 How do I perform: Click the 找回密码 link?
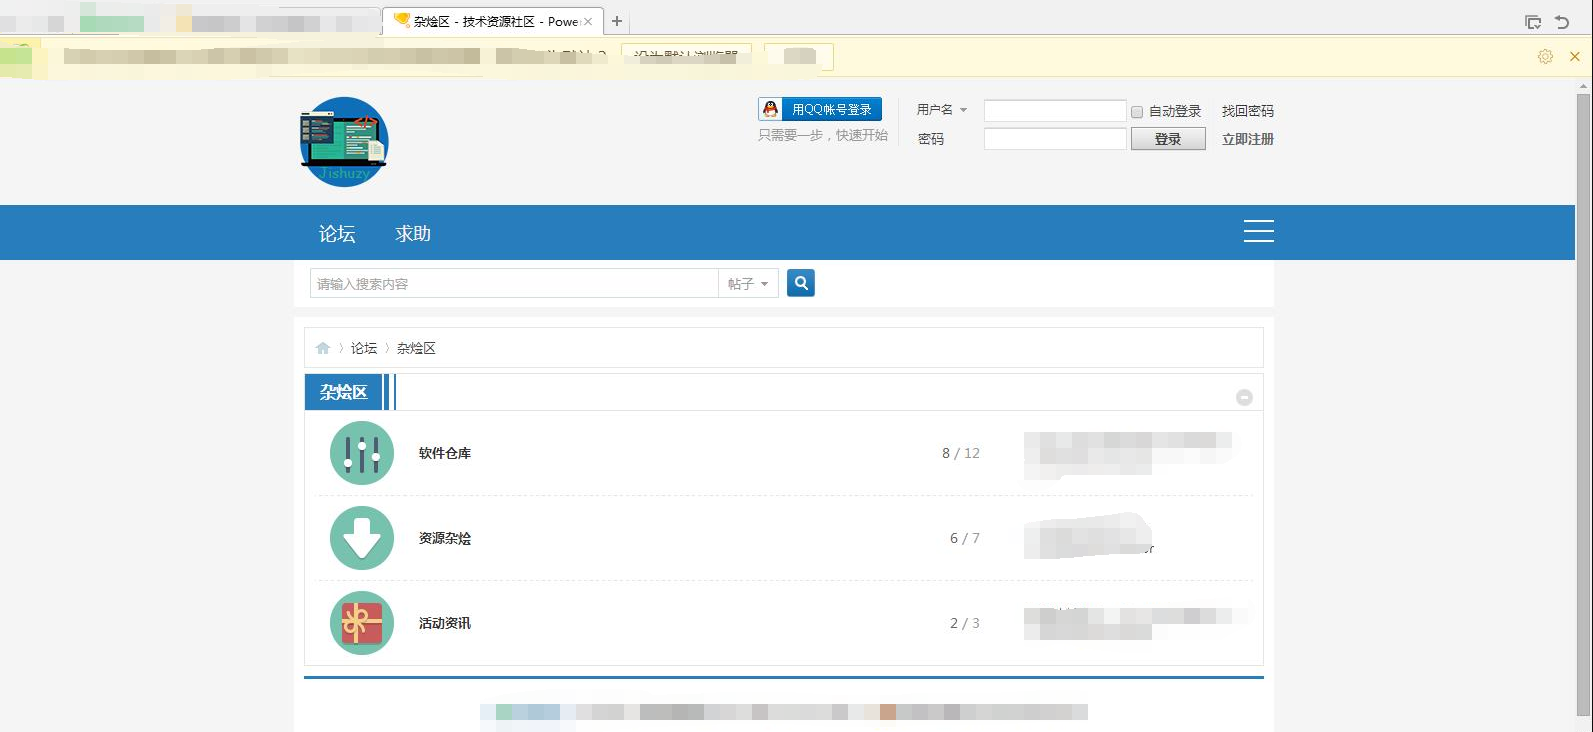click(1247, 111)
